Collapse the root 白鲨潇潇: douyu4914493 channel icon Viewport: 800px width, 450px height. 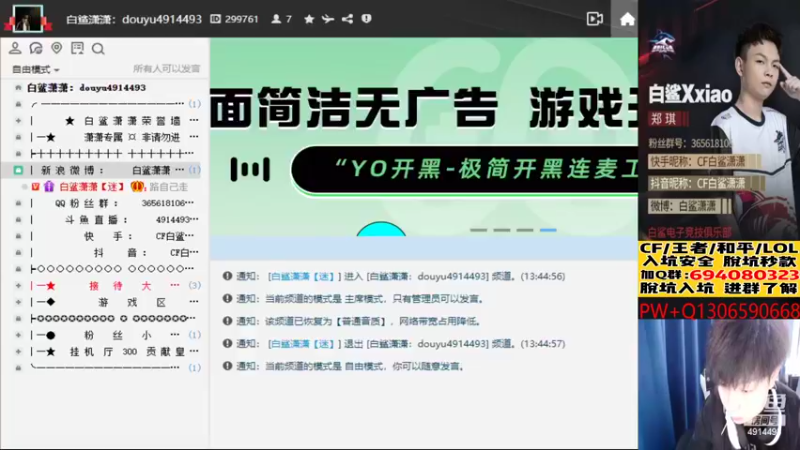(x=18, y=88)
